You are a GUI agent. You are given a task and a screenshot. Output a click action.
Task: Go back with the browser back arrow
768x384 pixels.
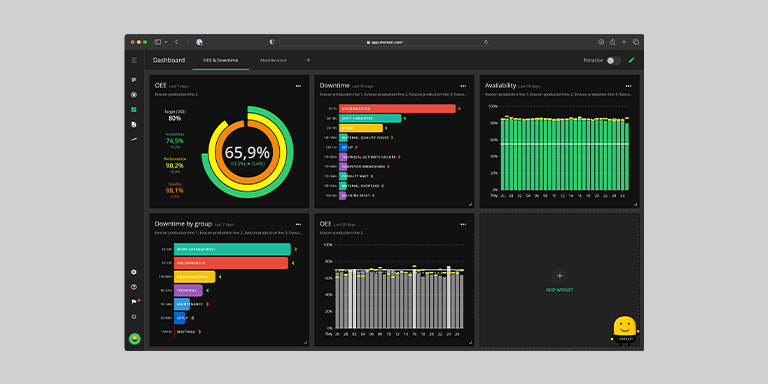tap(177, 42)
